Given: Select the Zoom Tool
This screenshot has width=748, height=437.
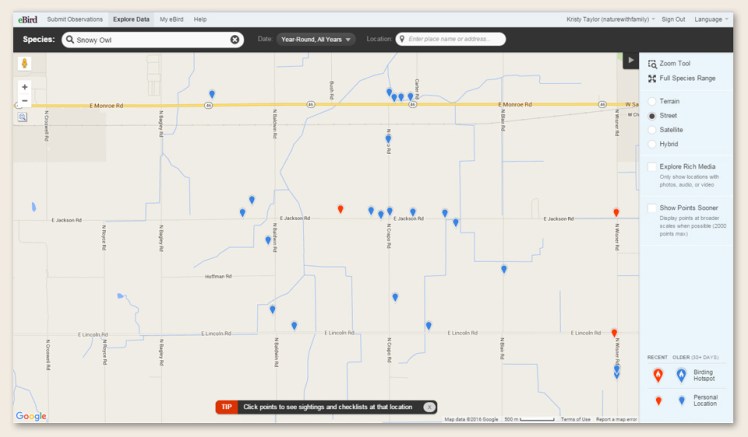Looking at the screenshot, I should (x=669, y=63).
